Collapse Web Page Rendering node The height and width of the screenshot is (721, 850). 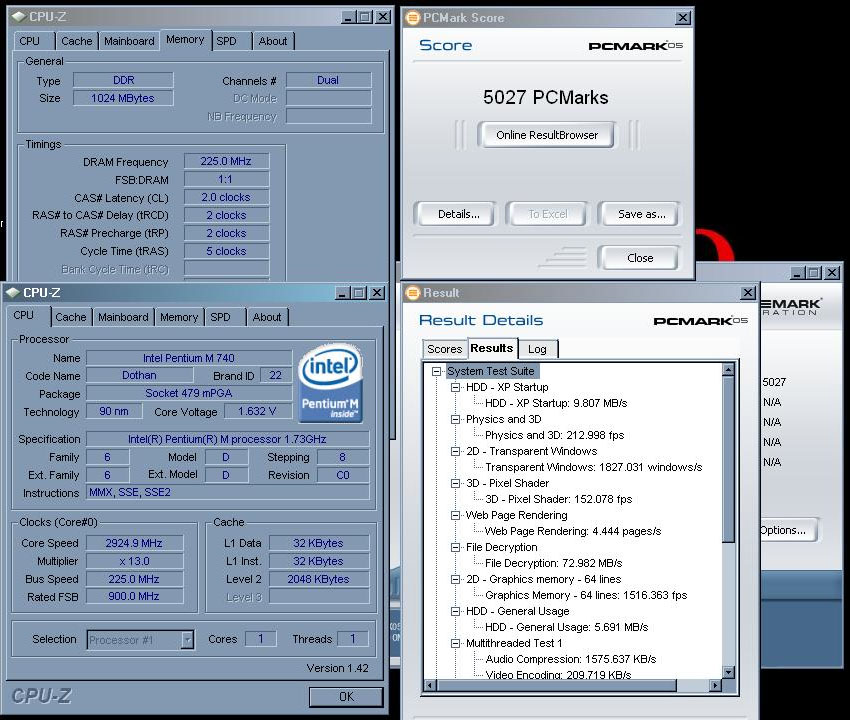coord(455,516)
